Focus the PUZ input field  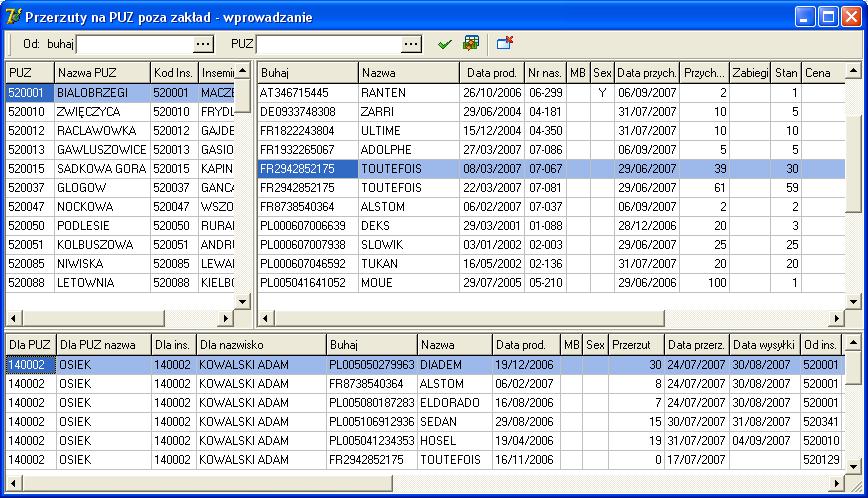[329, 44]
